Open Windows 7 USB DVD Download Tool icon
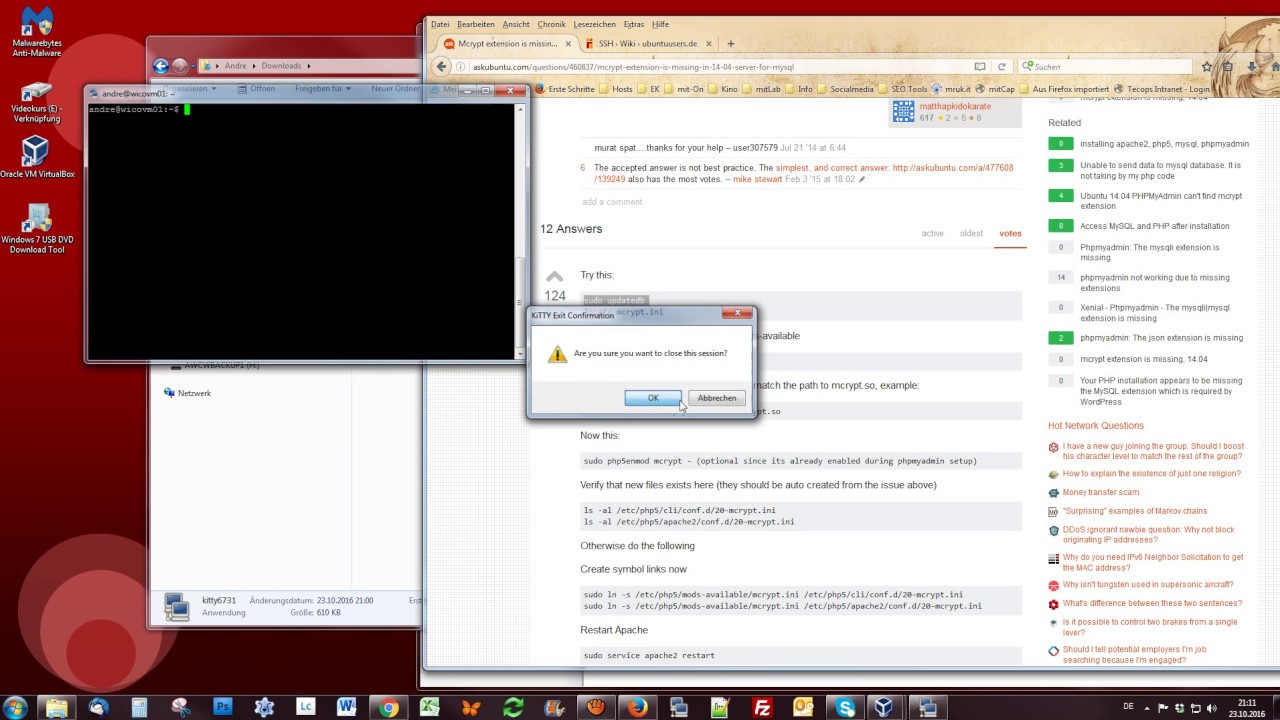This screenshot has width=1280, height=720. (37, 229)
